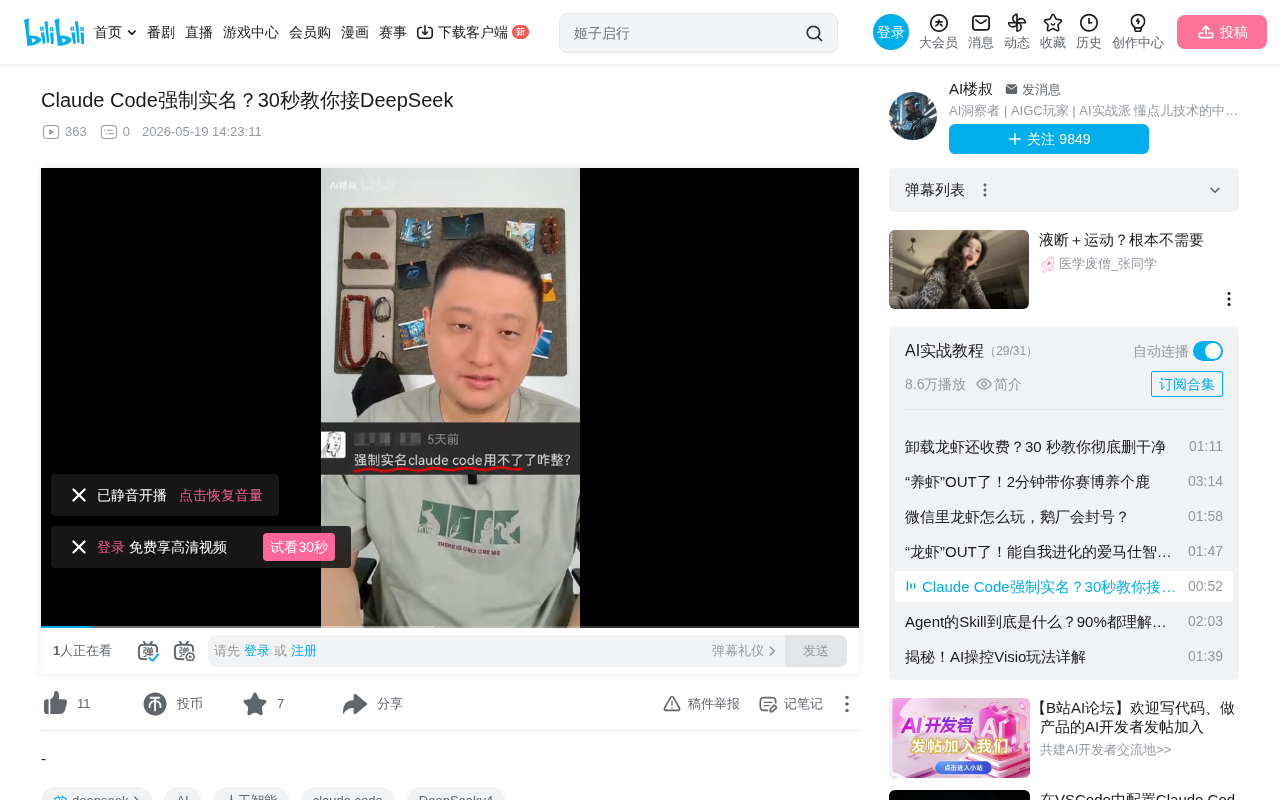This screenshot has height=800, width=1280.
Task: Seek along the video progress bar
Action: click(450, 627)
